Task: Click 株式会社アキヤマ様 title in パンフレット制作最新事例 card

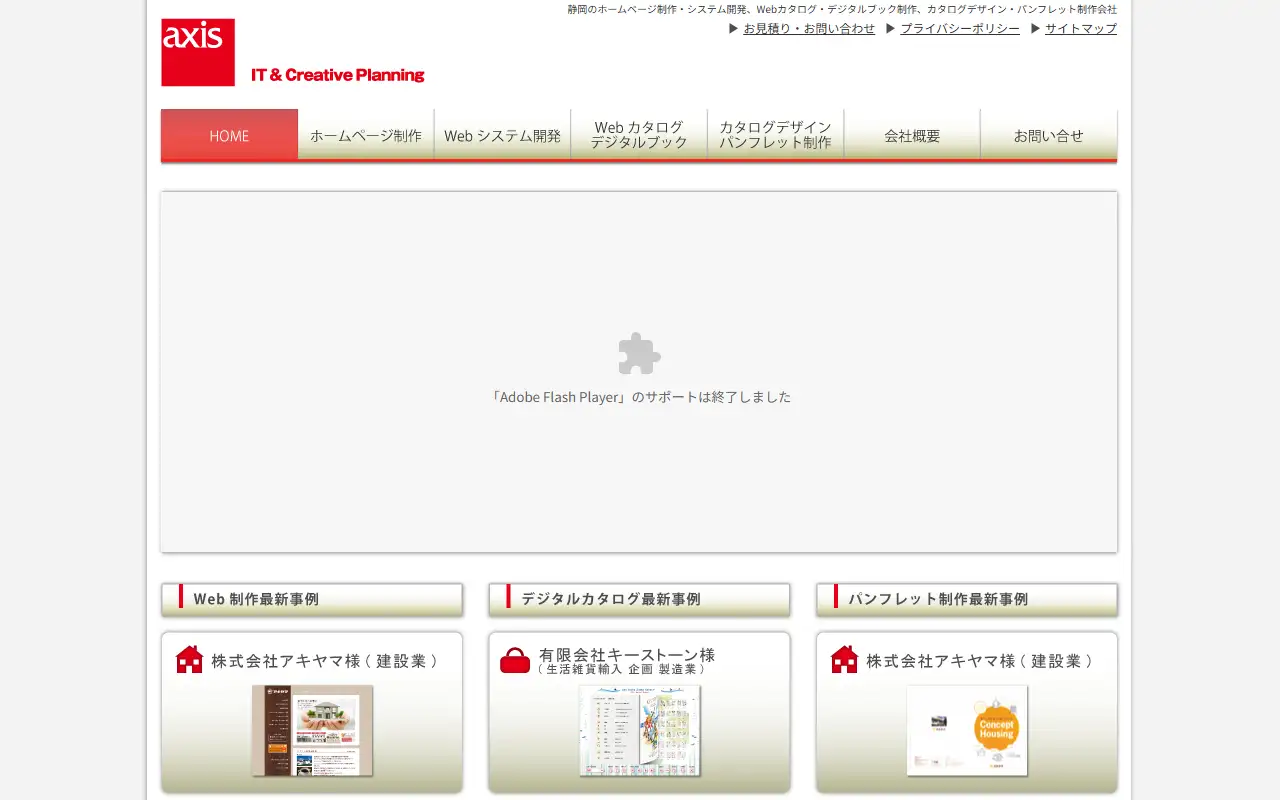Action: (979, 661)
